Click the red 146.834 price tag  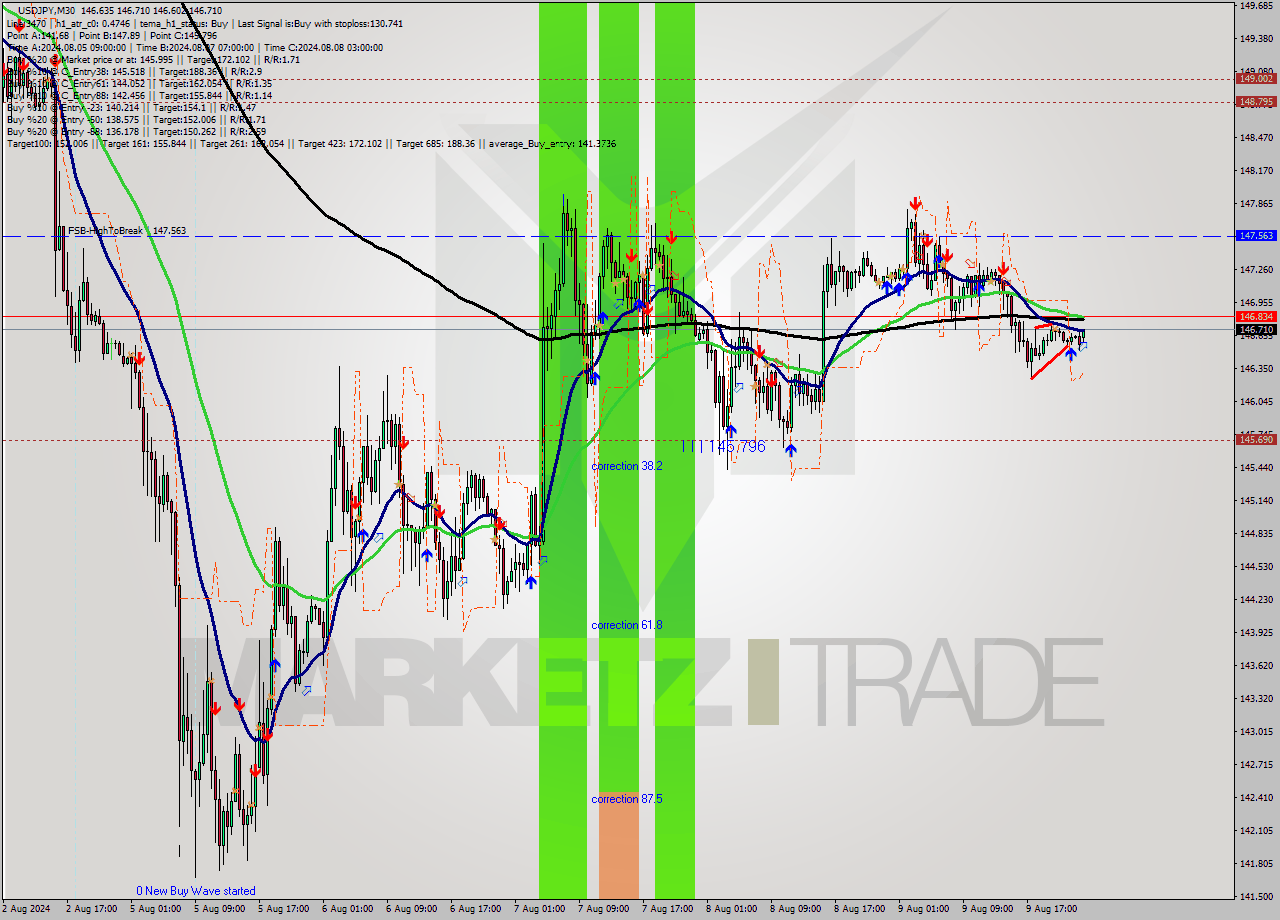coord(1256,316)
